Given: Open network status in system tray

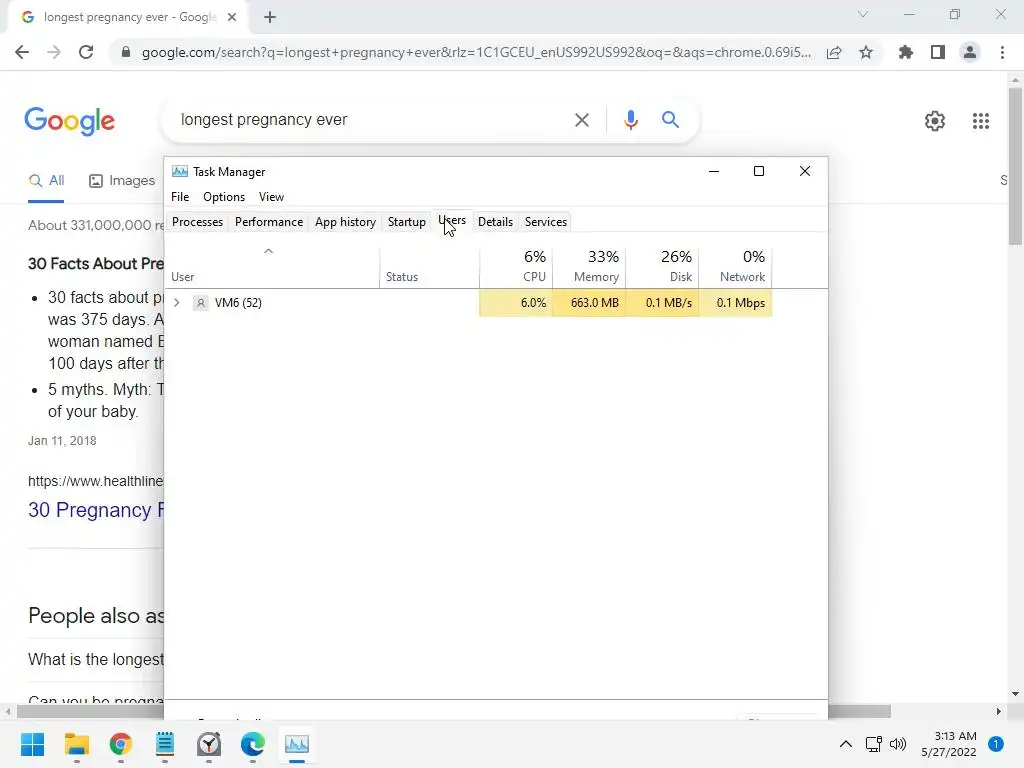Looking at the screenshot, I should coord(873,744).
